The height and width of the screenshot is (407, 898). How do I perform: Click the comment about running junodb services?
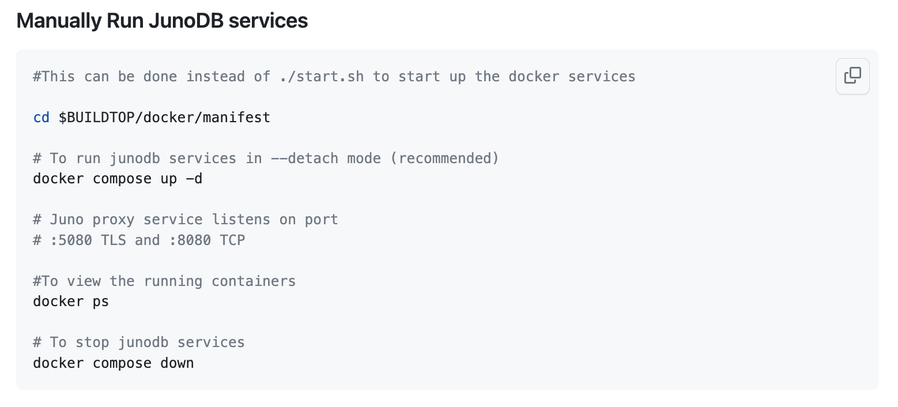266,158
